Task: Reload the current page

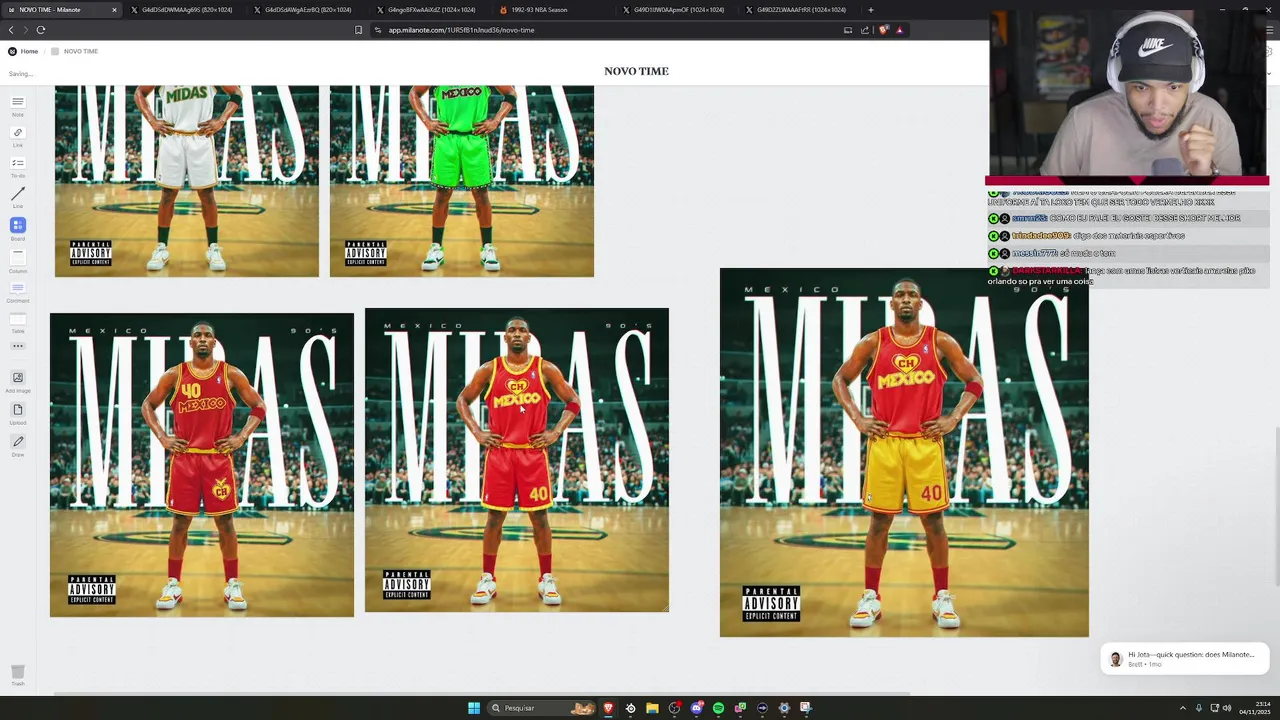Action: pos(41,30)
